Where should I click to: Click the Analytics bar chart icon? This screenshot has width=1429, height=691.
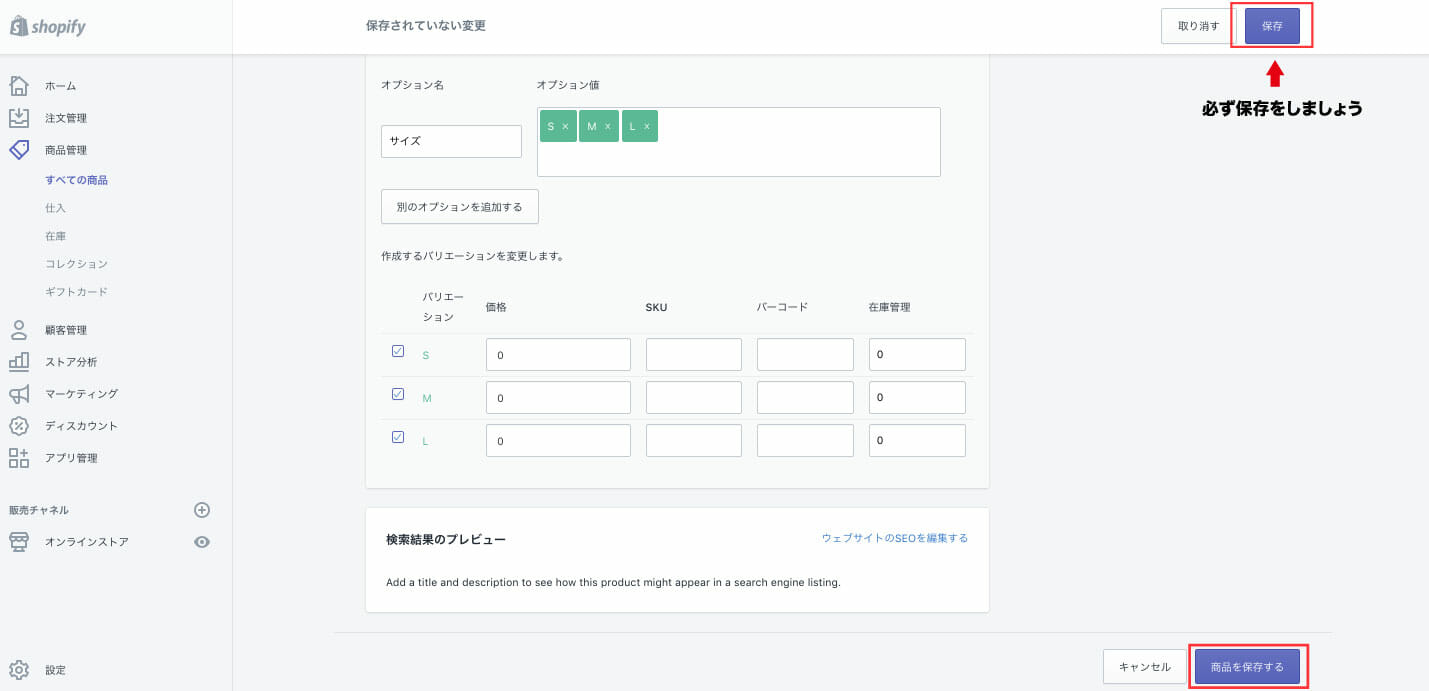coord(19,362)
